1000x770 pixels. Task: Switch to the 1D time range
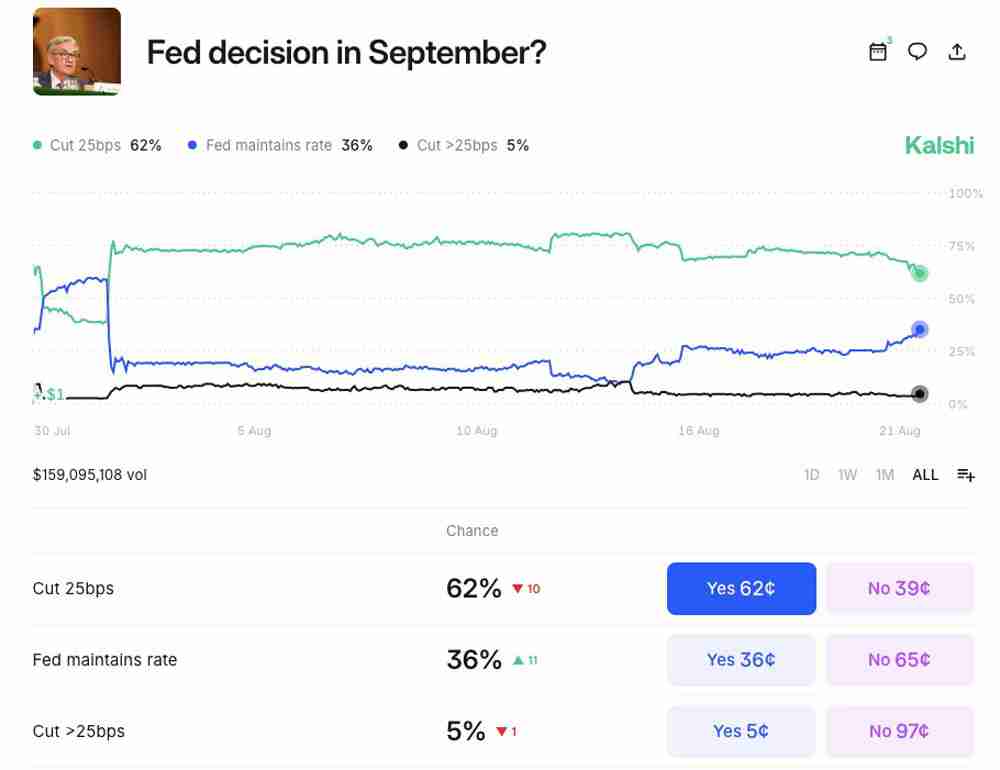pos(811,475)
